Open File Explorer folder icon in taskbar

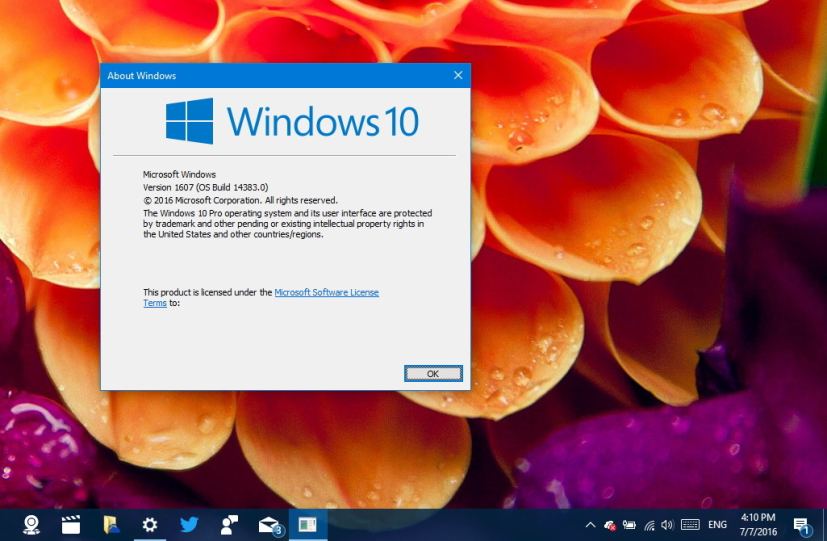coord(111,524)
